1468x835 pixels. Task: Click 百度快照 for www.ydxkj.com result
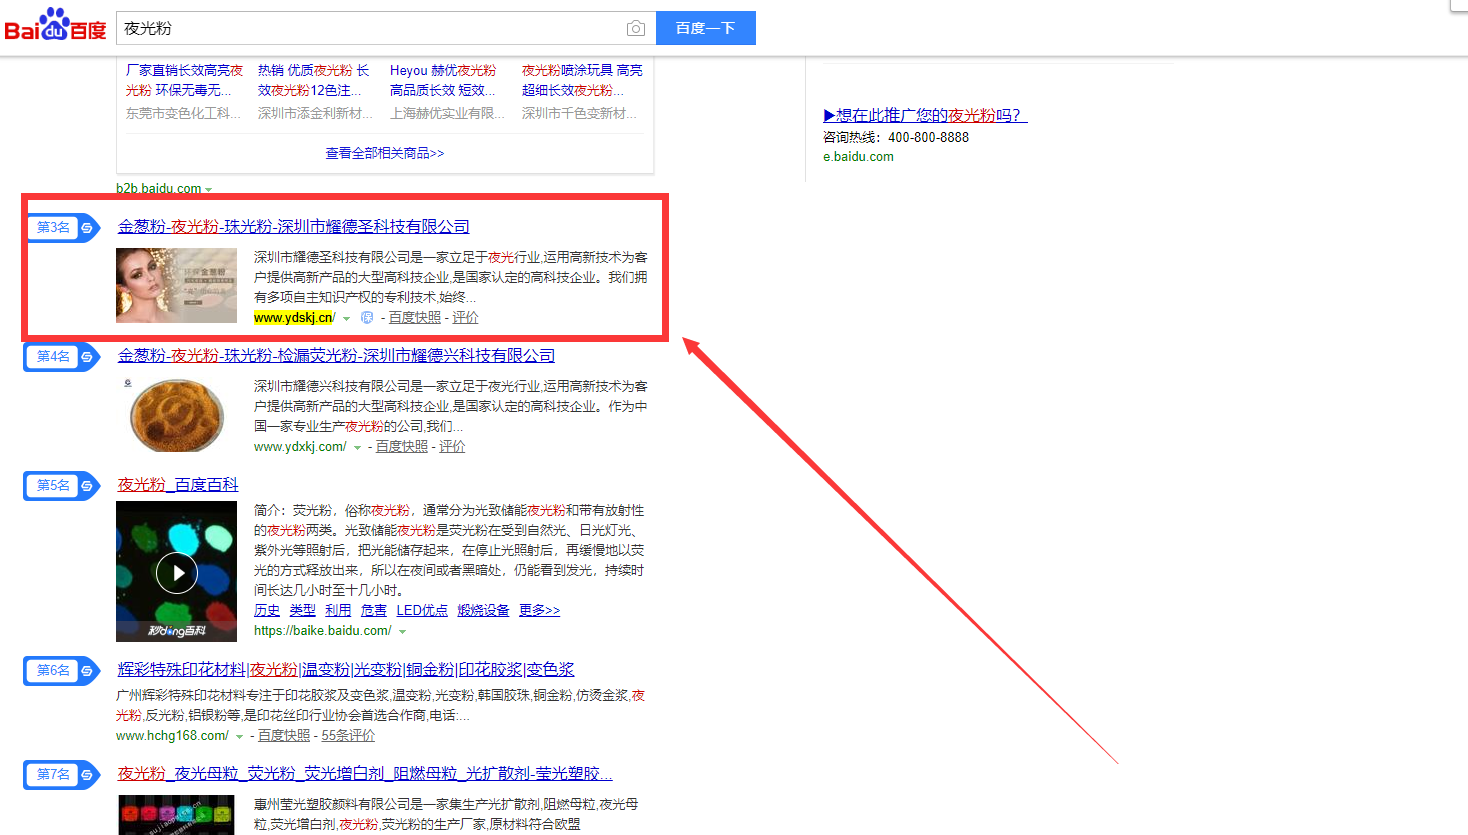click(x=402, y=447)
